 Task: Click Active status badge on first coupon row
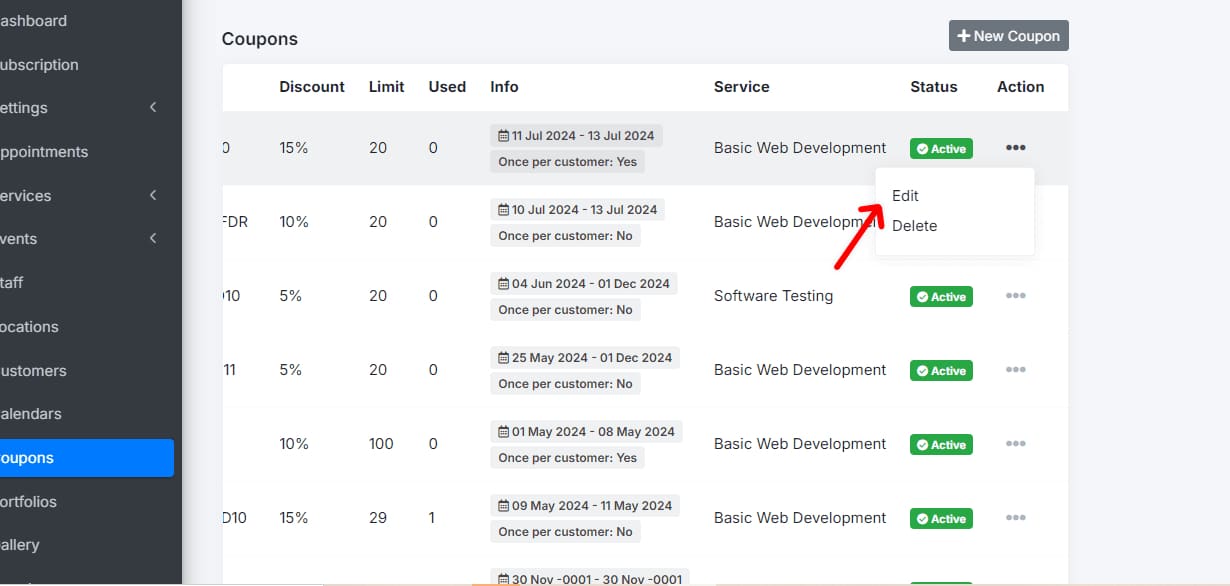click(940, 149)
